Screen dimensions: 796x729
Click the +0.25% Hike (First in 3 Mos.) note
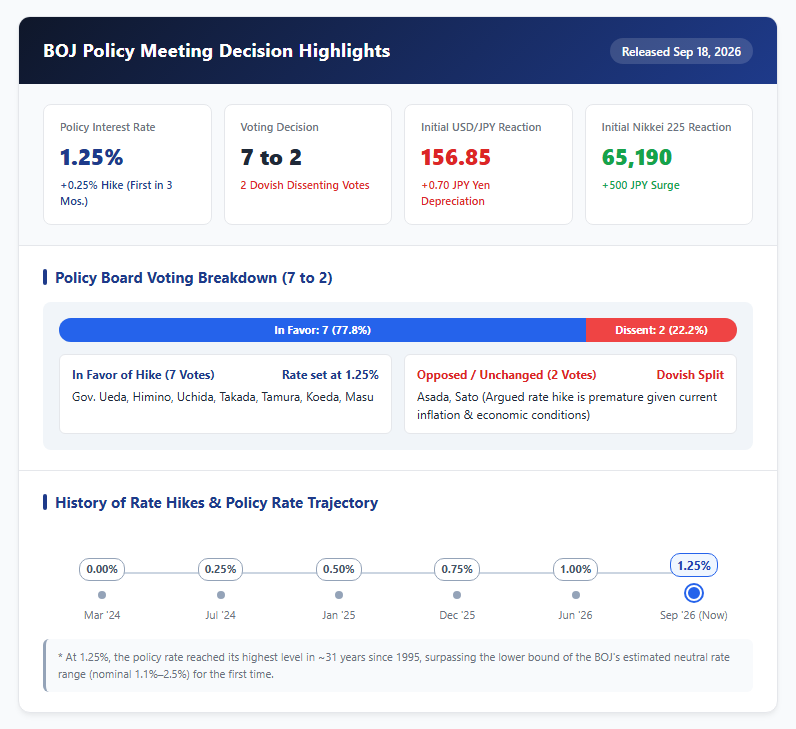click(x=116, y=193)
